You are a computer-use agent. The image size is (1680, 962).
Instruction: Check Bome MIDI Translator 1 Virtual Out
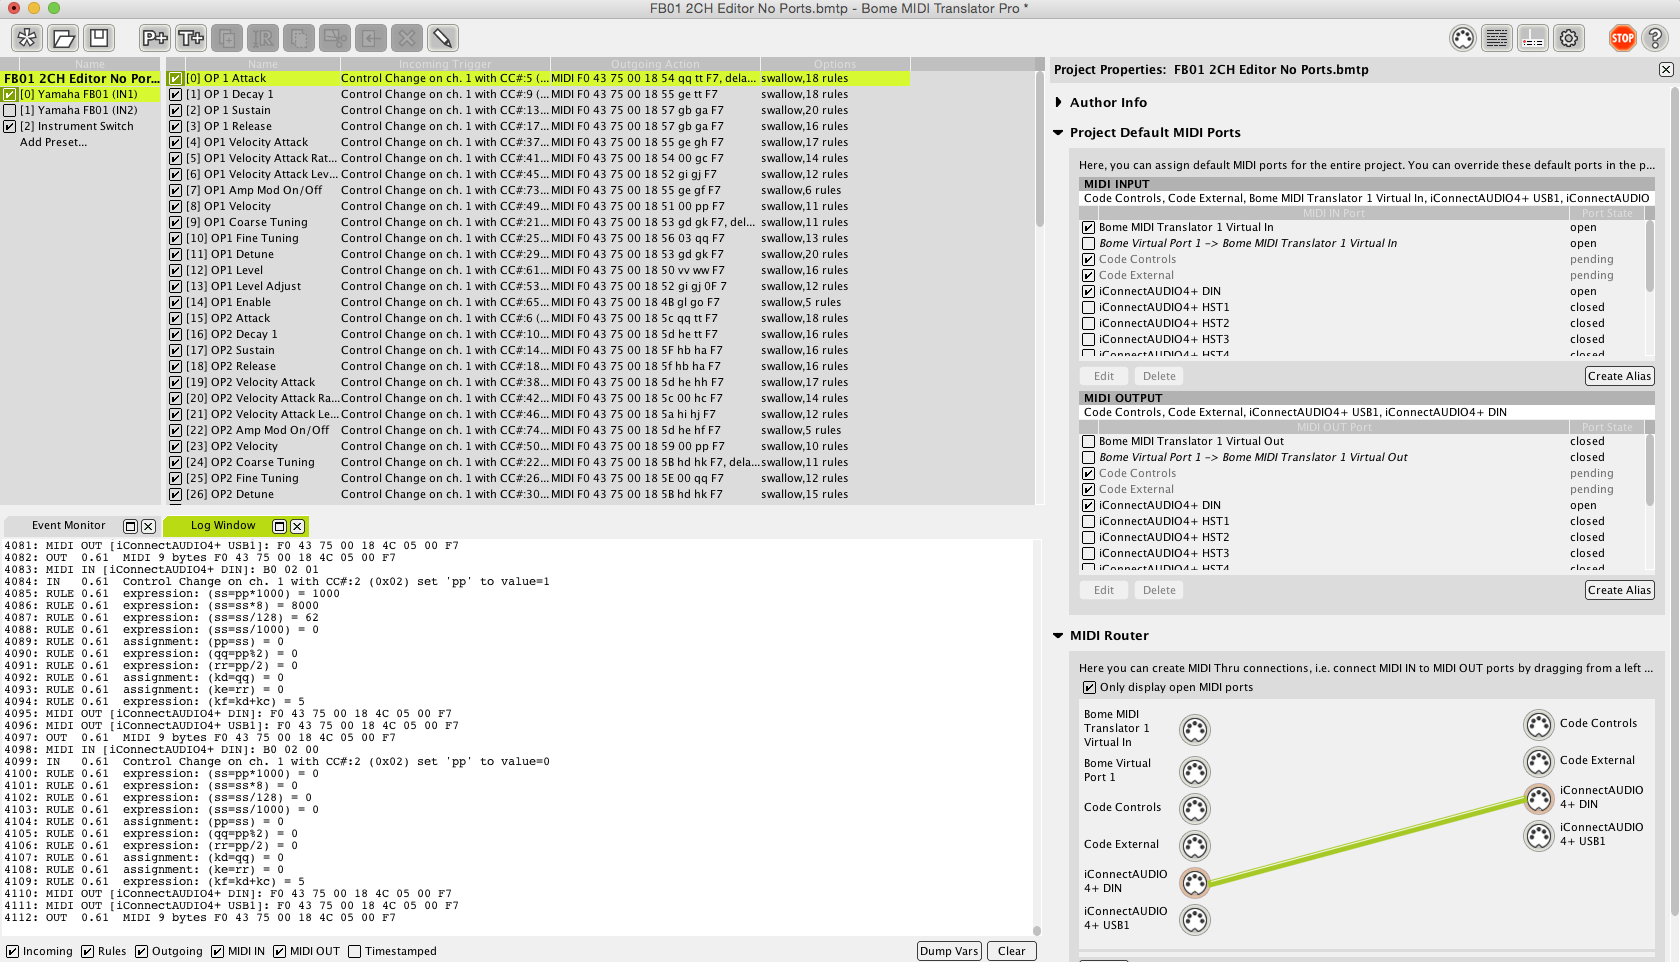click(1089, 442)
